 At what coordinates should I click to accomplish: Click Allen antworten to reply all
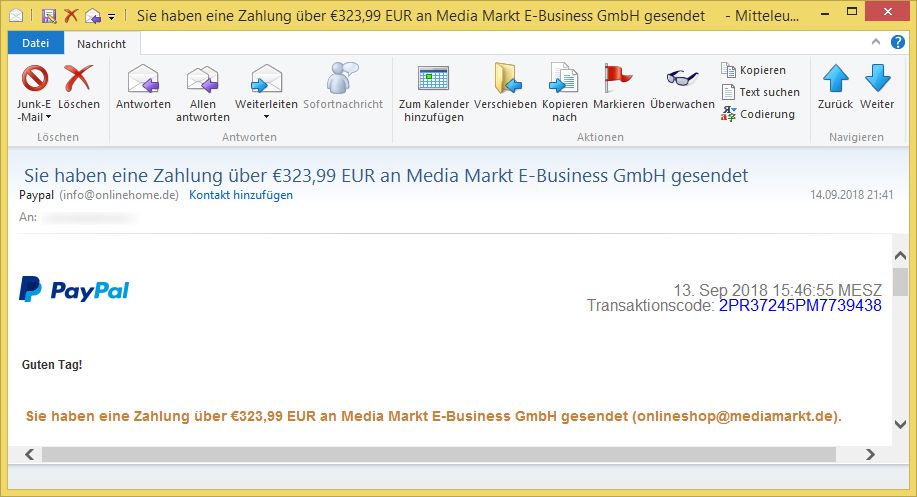click(x=202, y=93)
